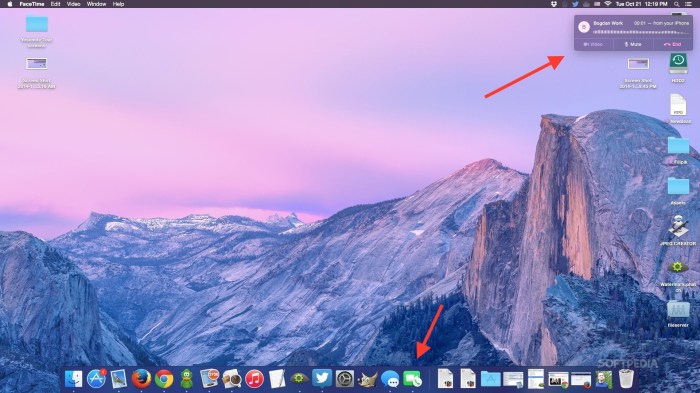Launch GIMP from the Dock
The width and height of the screenshot is (700, 393).
coord(367,379)
